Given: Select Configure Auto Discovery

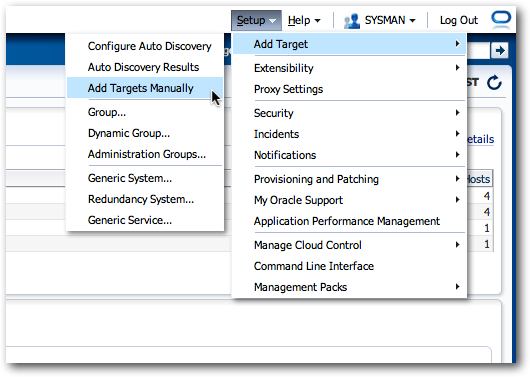Looking at the screenshot, I should point(145,46).
